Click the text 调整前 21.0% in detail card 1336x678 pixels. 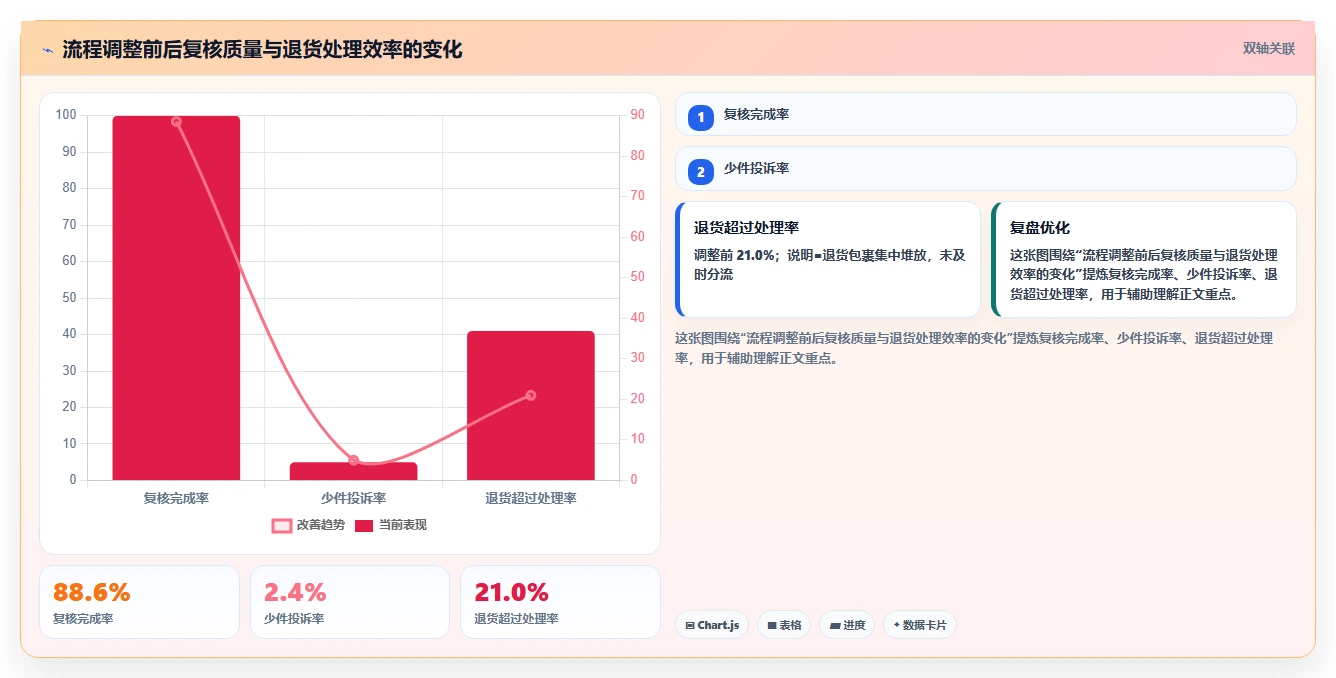click(734, 255)
